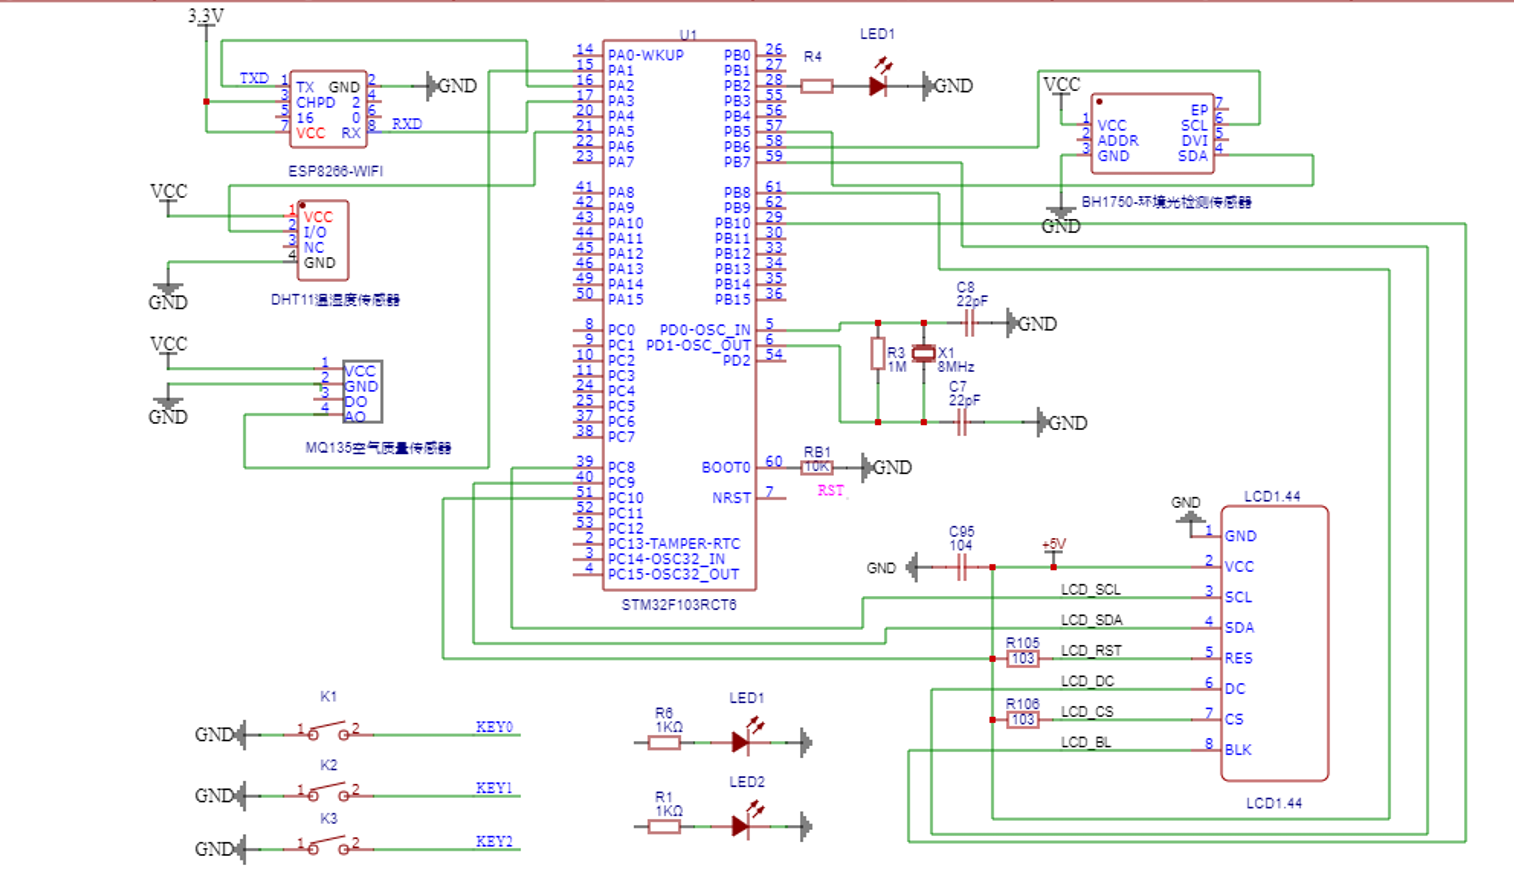Click the GND symbol under BH1750 sensor
1514x884 pixels.
[x=1061, y=221]
